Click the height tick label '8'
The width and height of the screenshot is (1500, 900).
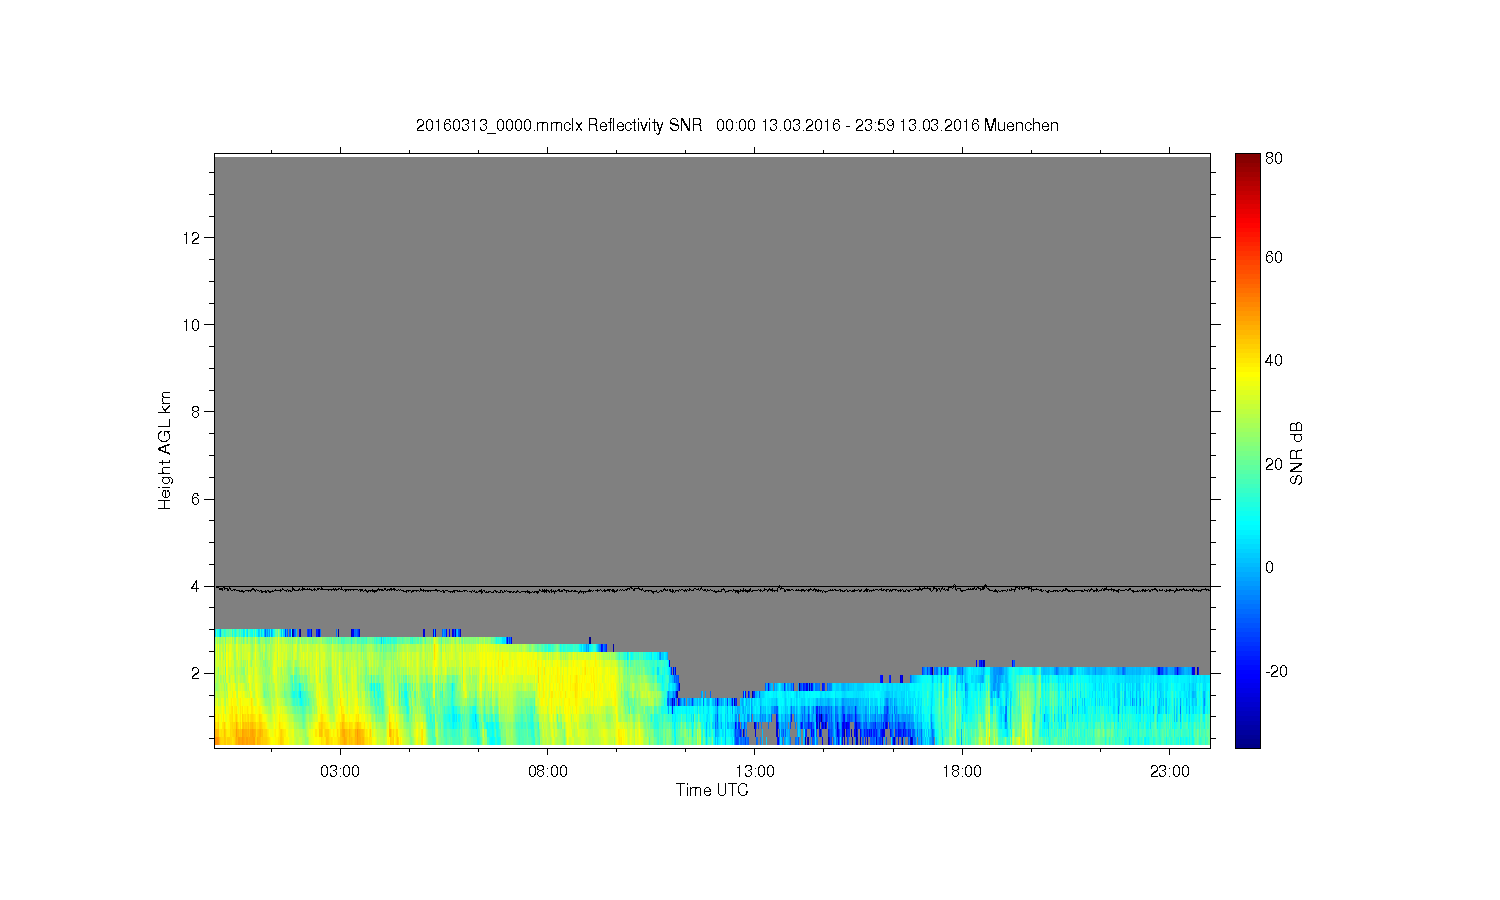(x=196, y=411)
